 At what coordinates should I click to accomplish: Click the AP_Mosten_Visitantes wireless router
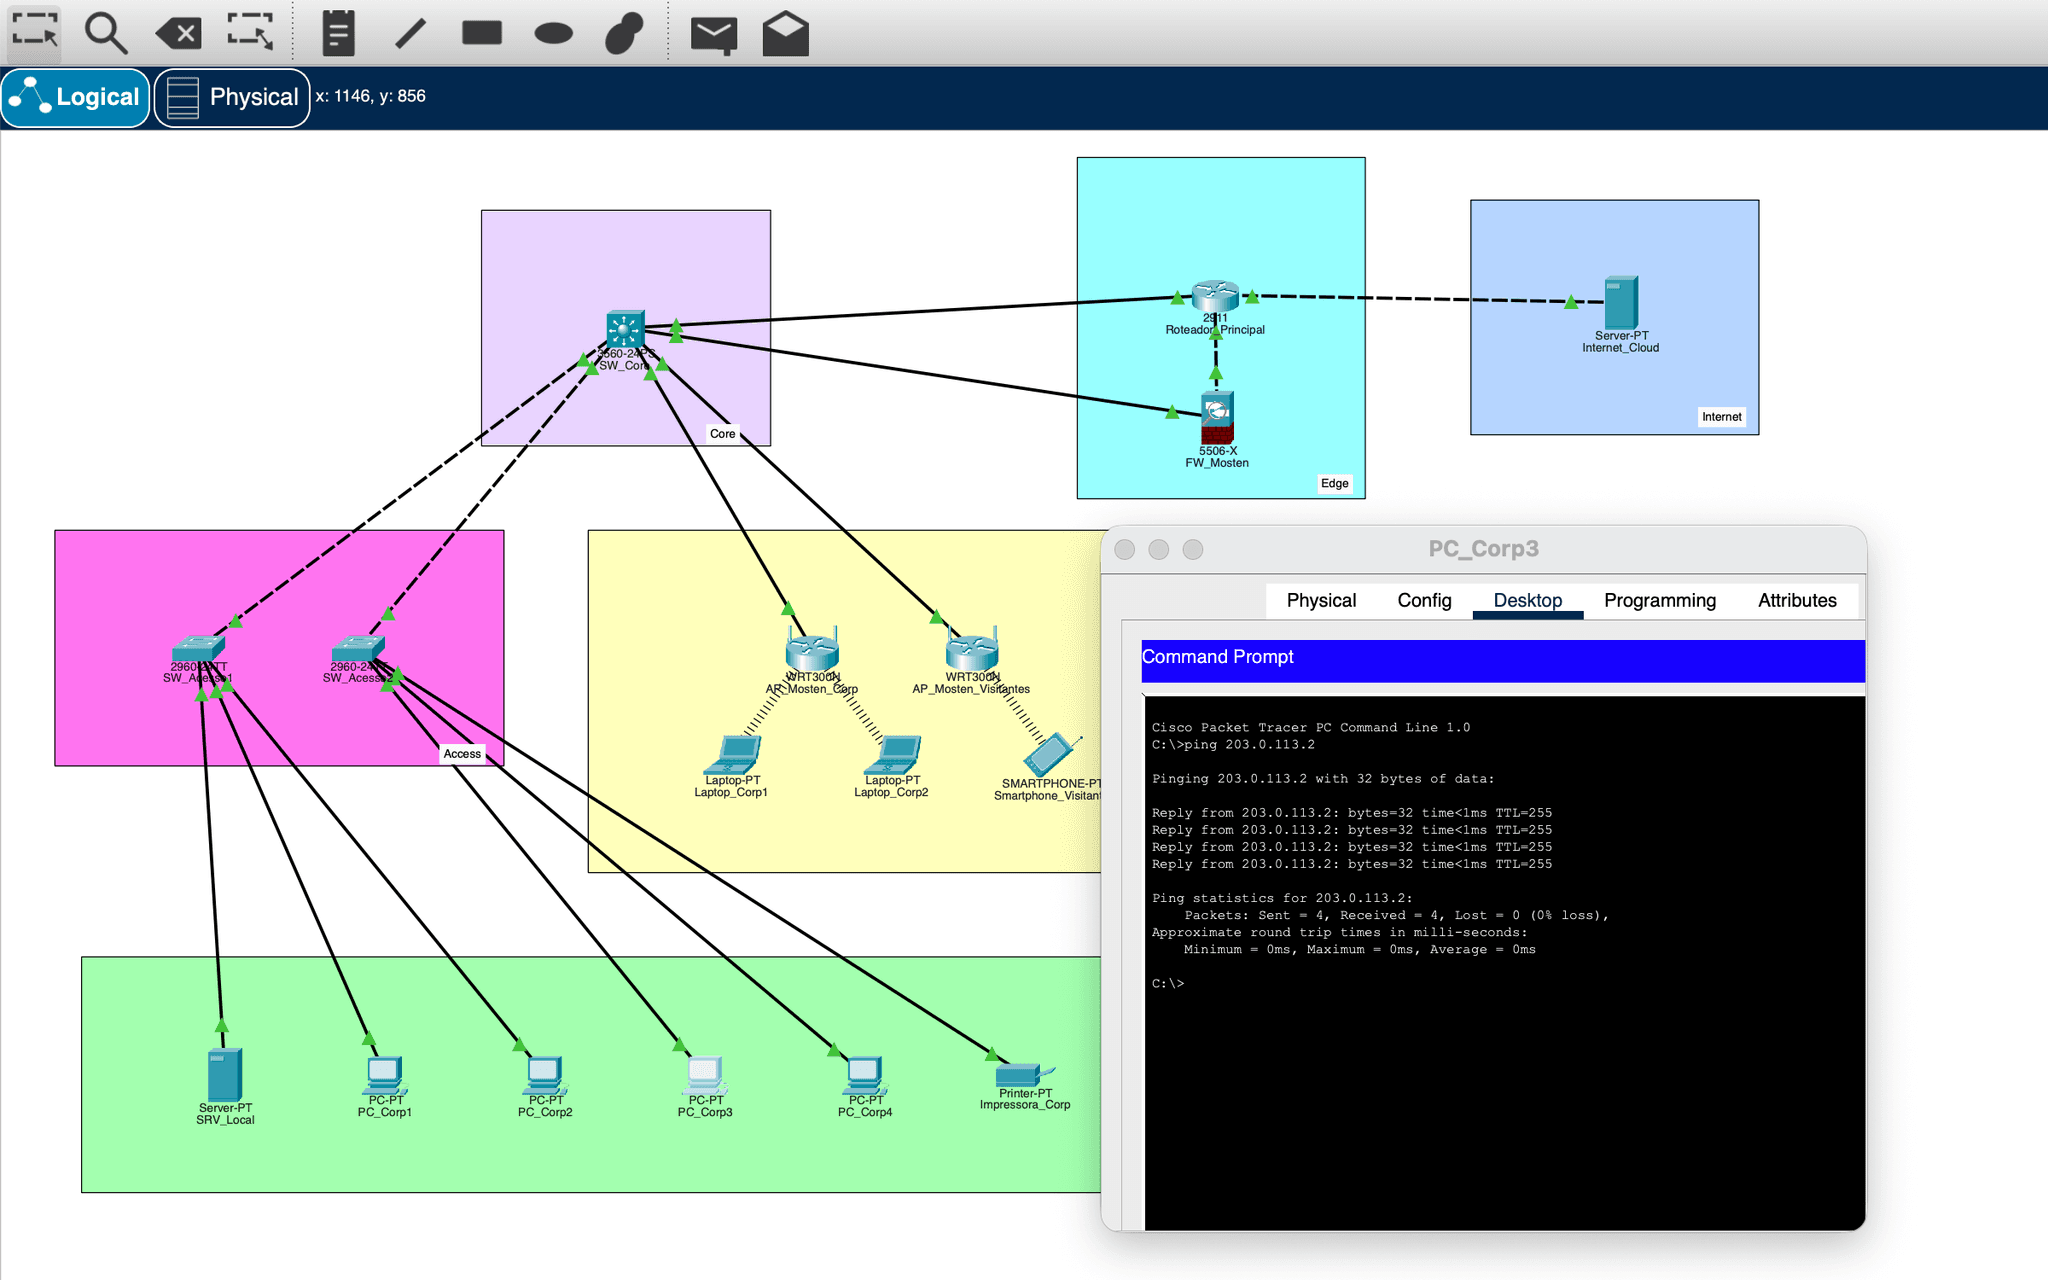point(972,650)
